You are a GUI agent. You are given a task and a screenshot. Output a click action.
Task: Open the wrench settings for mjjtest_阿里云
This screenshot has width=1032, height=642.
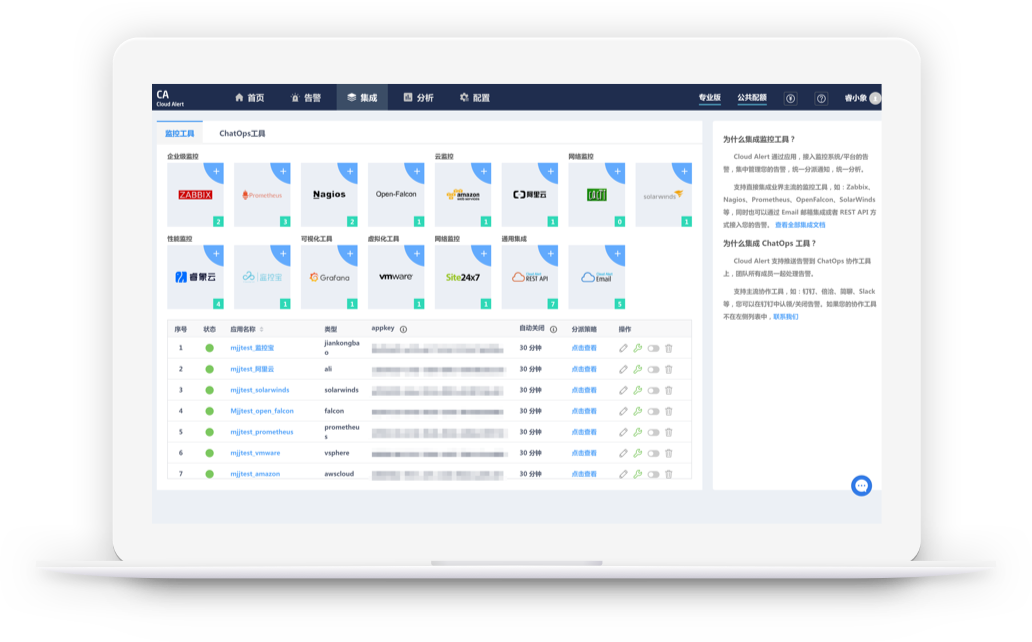[638, 369]
